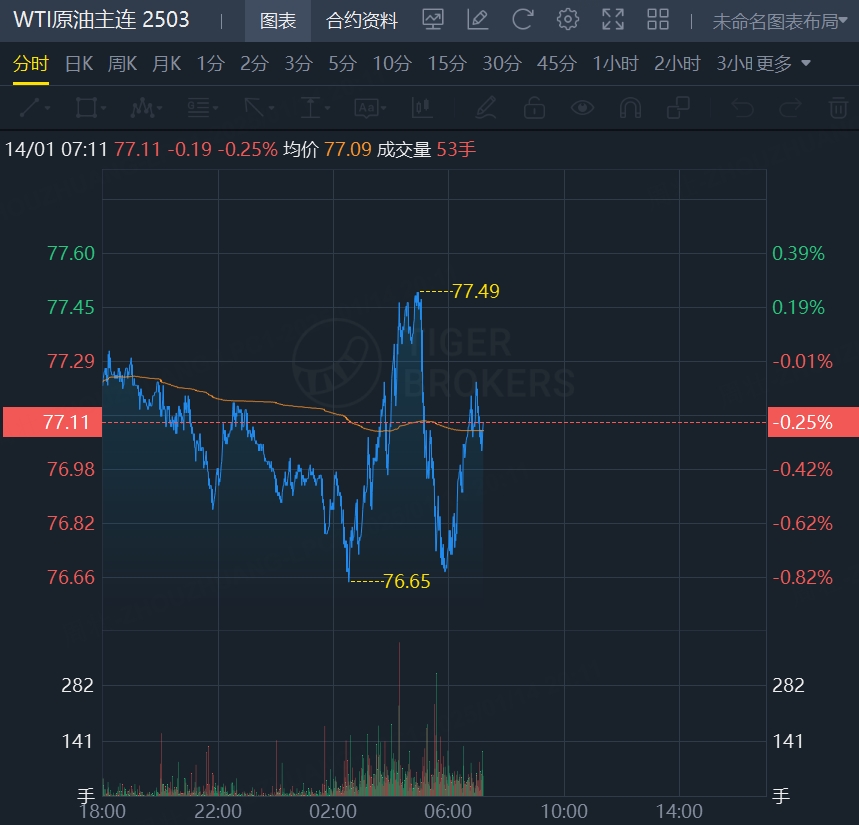Toggle the continuous pencil drawing mode
Image resolution: width=859 pixels, height=825 pixels.
tap(486, 107)
